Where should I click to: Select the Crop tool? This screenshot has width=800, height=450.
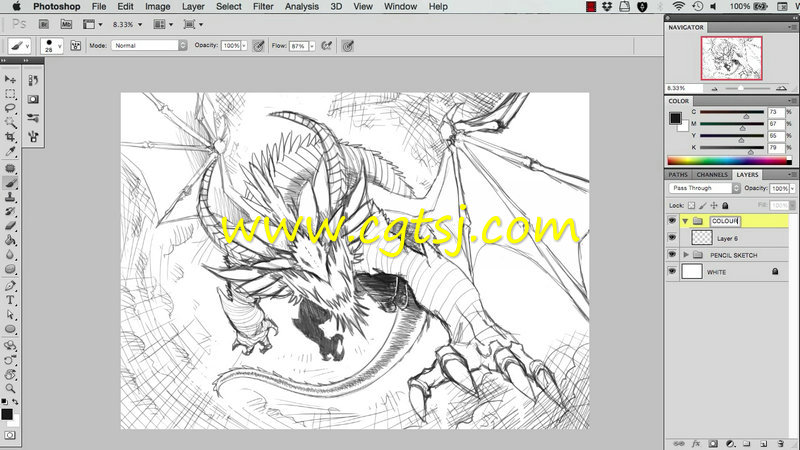coord(10,137)
